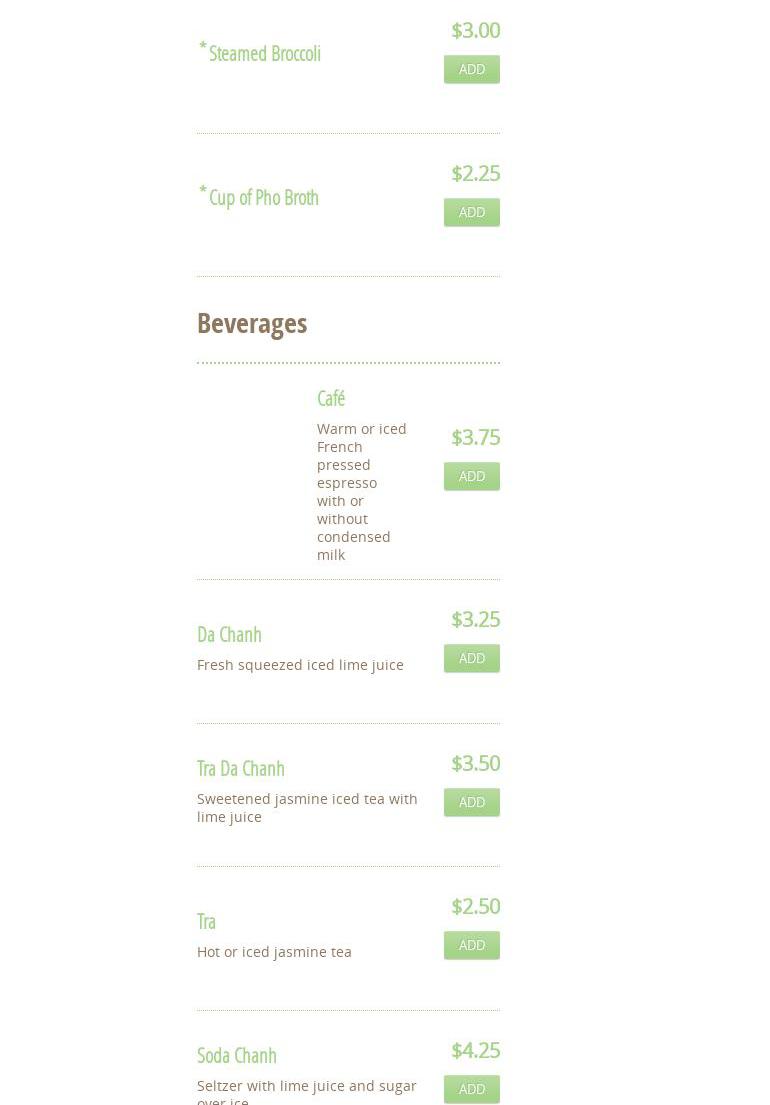Open the Steamed Broccoli item title
This screenshot has width=770, height=1105.
[x=264, y=54]
